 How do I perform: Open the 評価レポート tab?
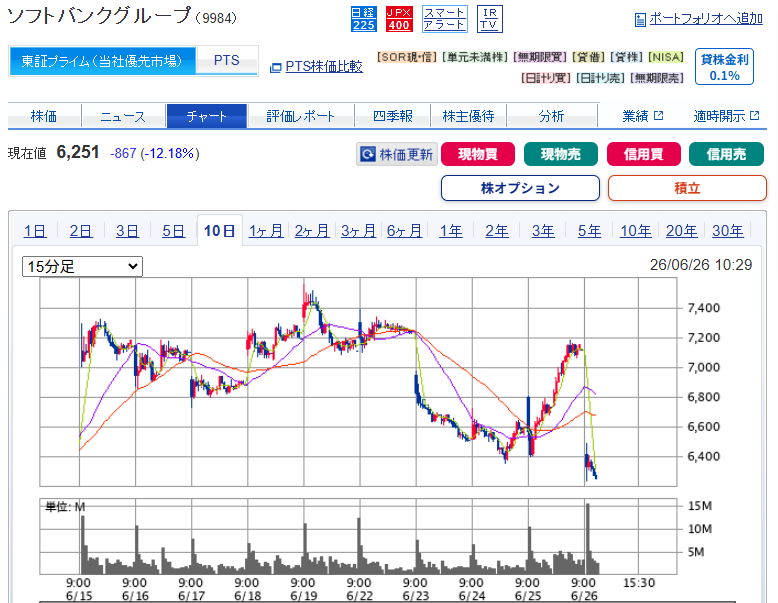click(x=301, y=116)
